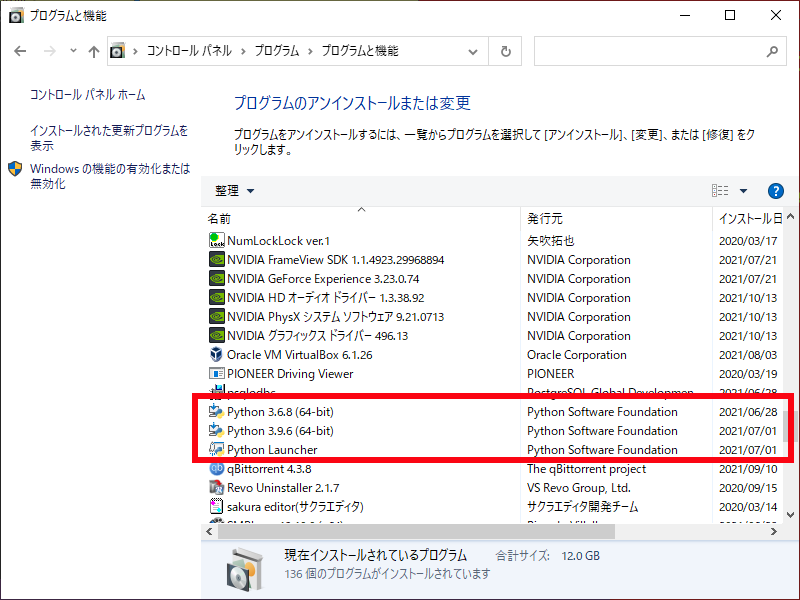Sort by 発行元 column header
This screenshot has width=800, height=600.
click(x=616, y=218)
